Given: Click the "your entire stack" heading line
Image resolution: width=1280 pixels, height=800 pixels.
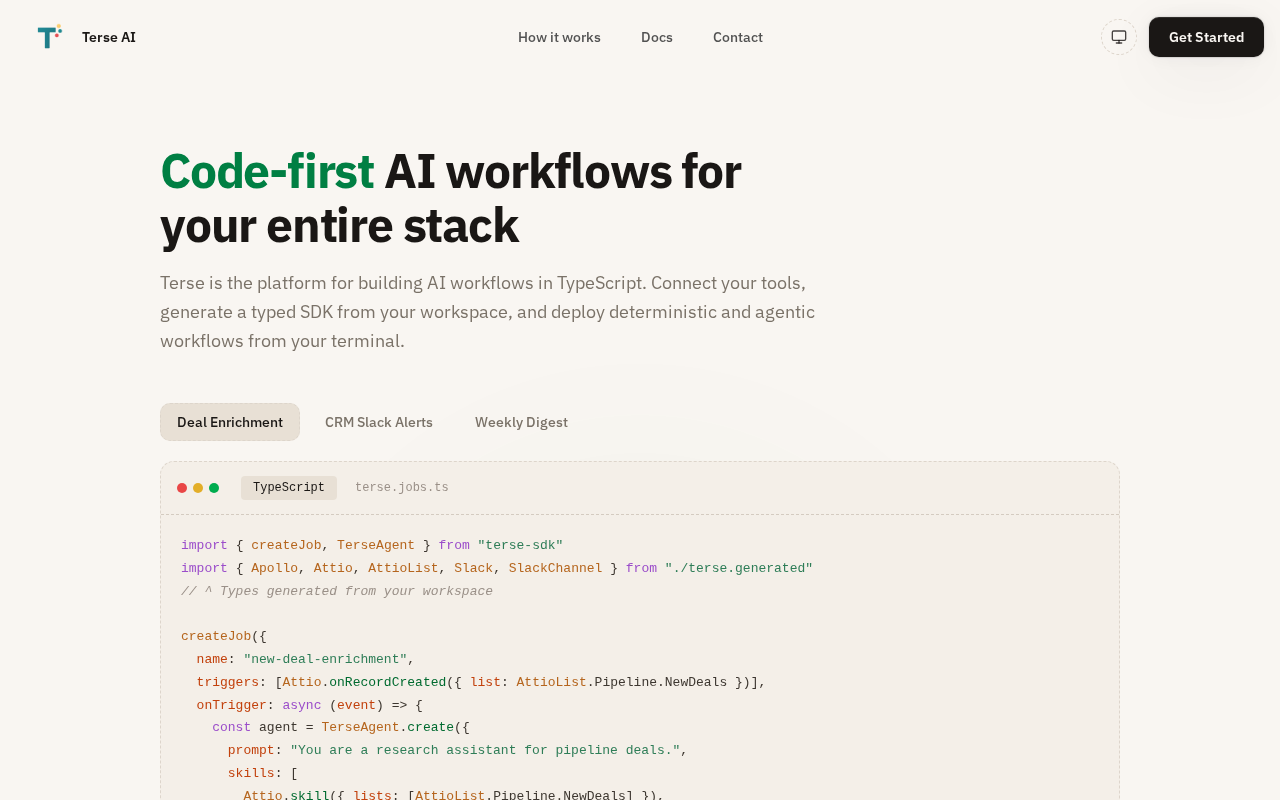Looking at the screenshot, I should click(339, 225).
